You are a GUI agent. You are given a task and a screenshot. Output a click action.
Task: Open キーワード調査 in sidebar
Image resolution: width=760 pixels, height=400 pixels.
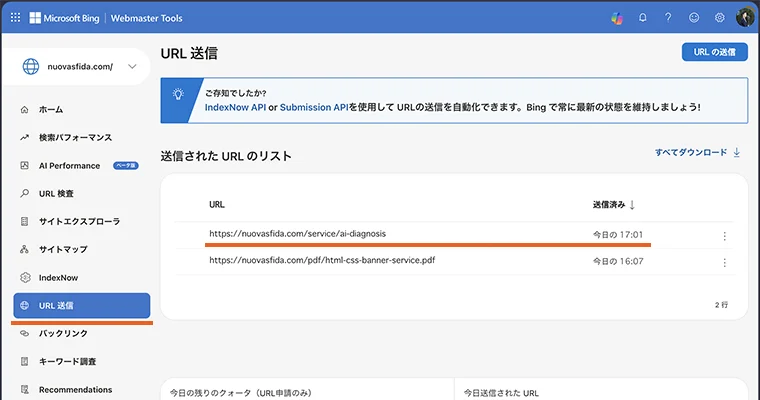coord(67,362)
